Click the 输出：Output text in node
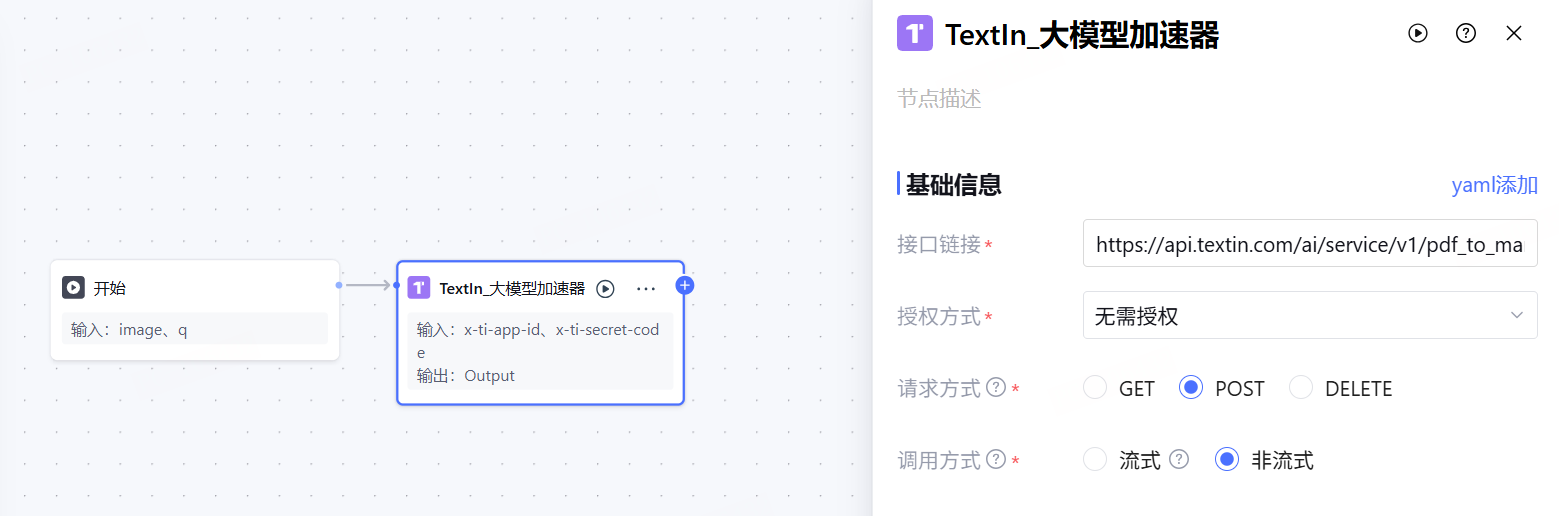 click(466, 376)
